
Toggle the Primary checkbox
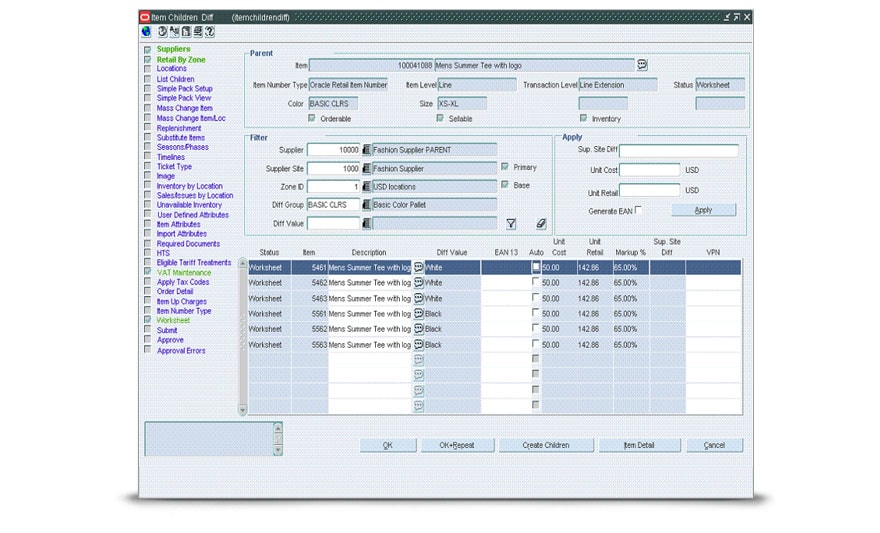(505, 167)
